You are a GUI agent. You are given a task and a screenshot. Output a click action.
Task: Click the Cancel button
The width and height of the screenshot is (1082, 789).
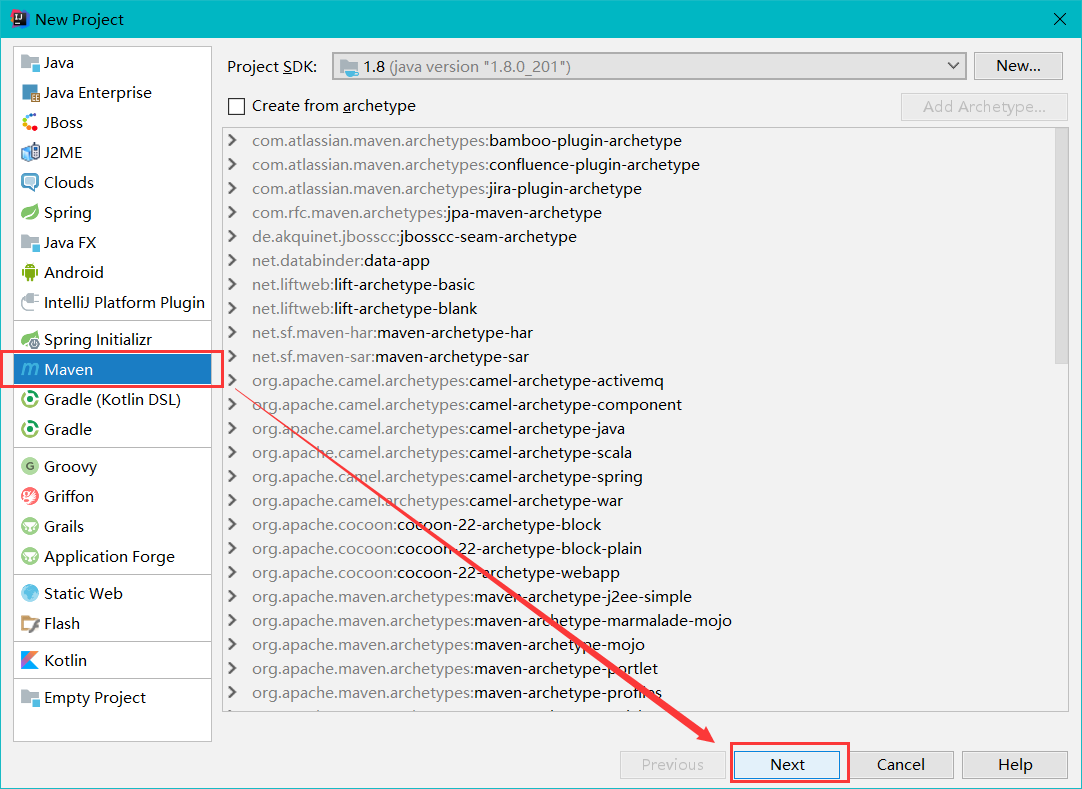pos(901,764)
